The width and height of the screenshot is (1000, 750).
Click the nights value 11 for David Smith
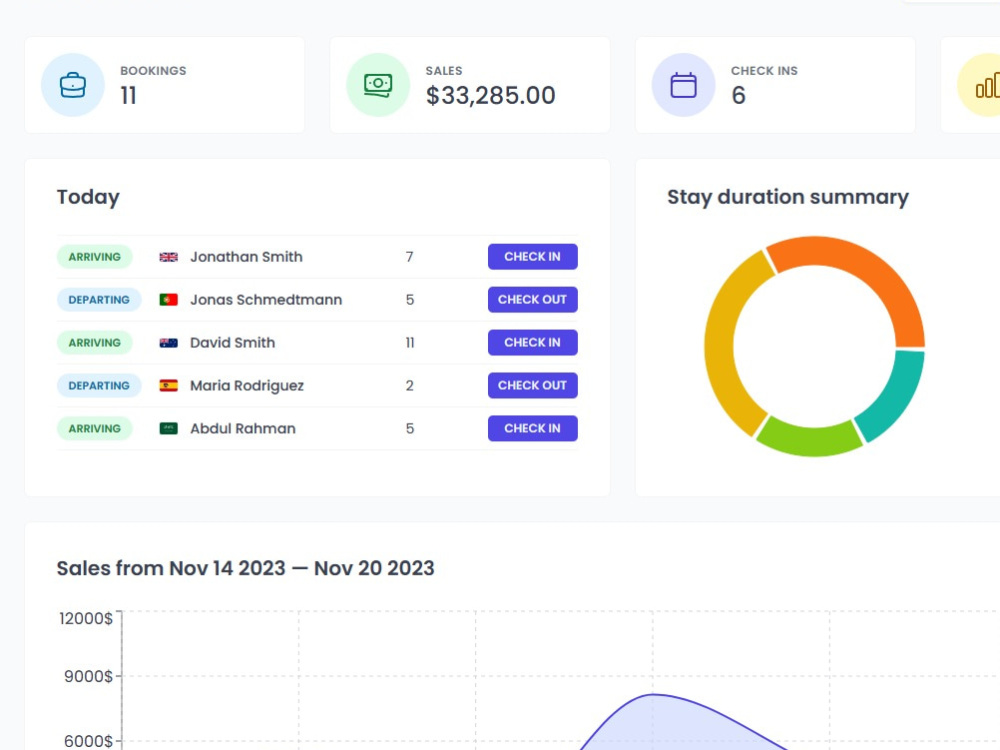point(409,342)
